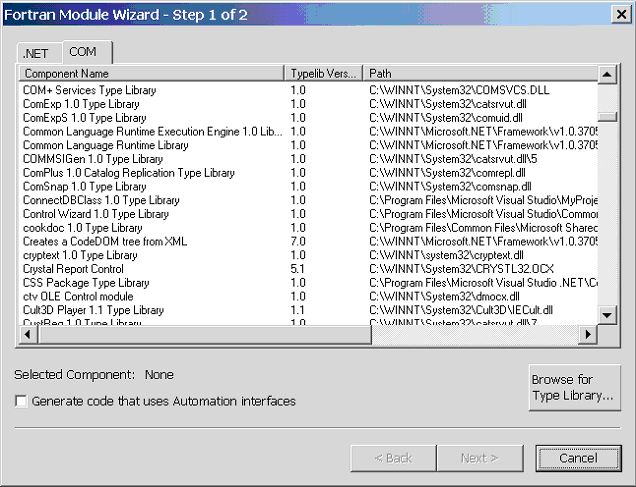Image resolution: width=636 pixels, height=487 pixels.
Task: Select ComPlus 1.0 Catalog Replication Type Library
Action: 308,173
